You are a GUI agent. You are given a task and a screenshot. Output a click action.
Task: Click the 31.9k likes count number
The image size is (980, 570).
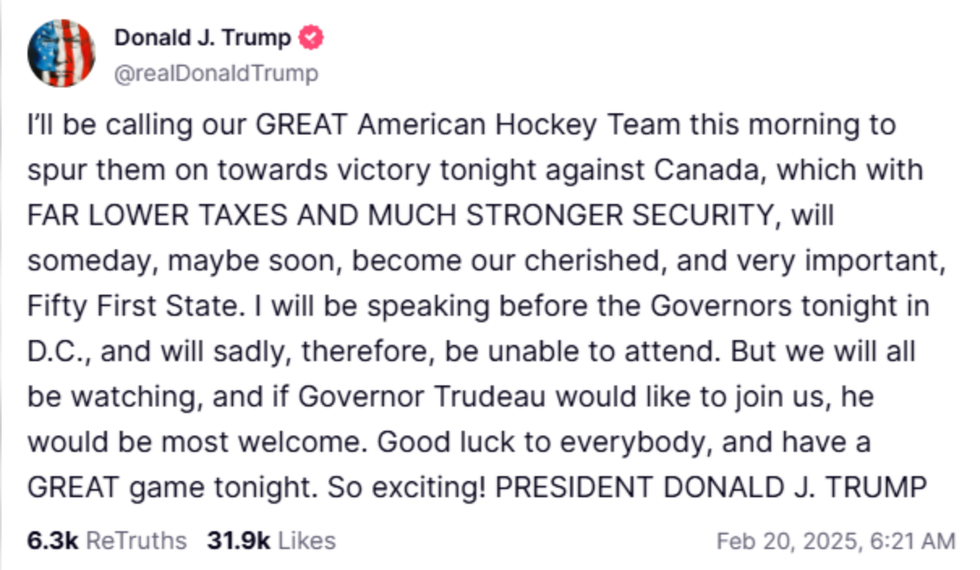pyautogui.click(x=238, y=541)
